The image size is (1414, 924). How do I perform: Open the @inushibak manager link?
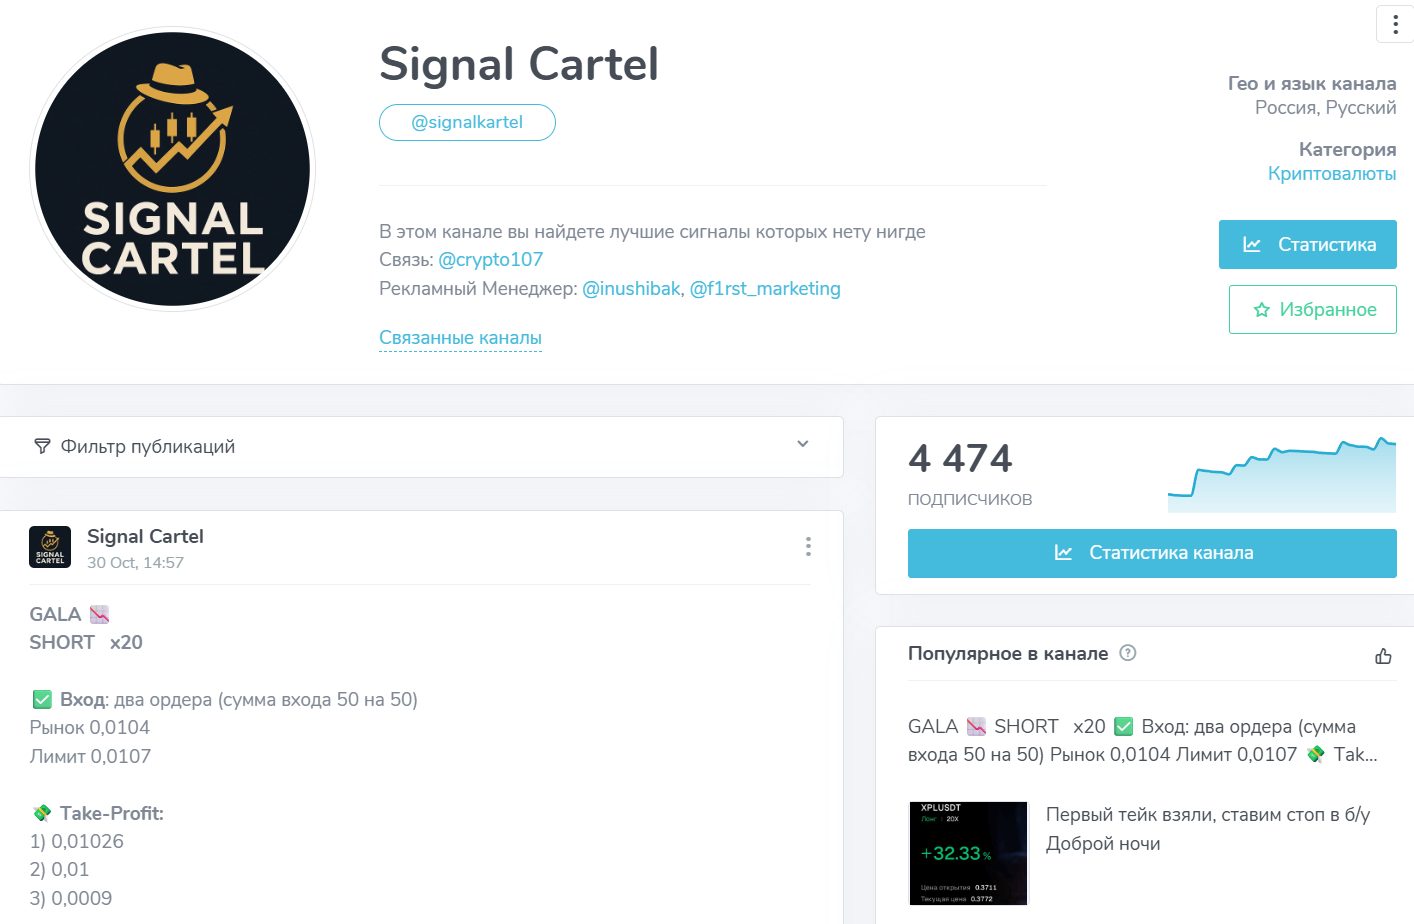point(631,289)
